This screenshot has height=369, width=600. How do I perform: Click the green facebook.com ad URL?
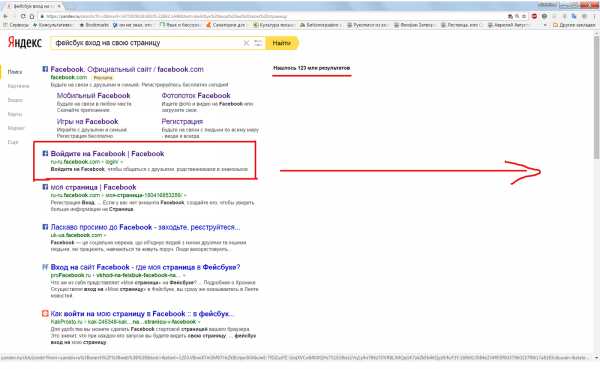pos(69,77)
